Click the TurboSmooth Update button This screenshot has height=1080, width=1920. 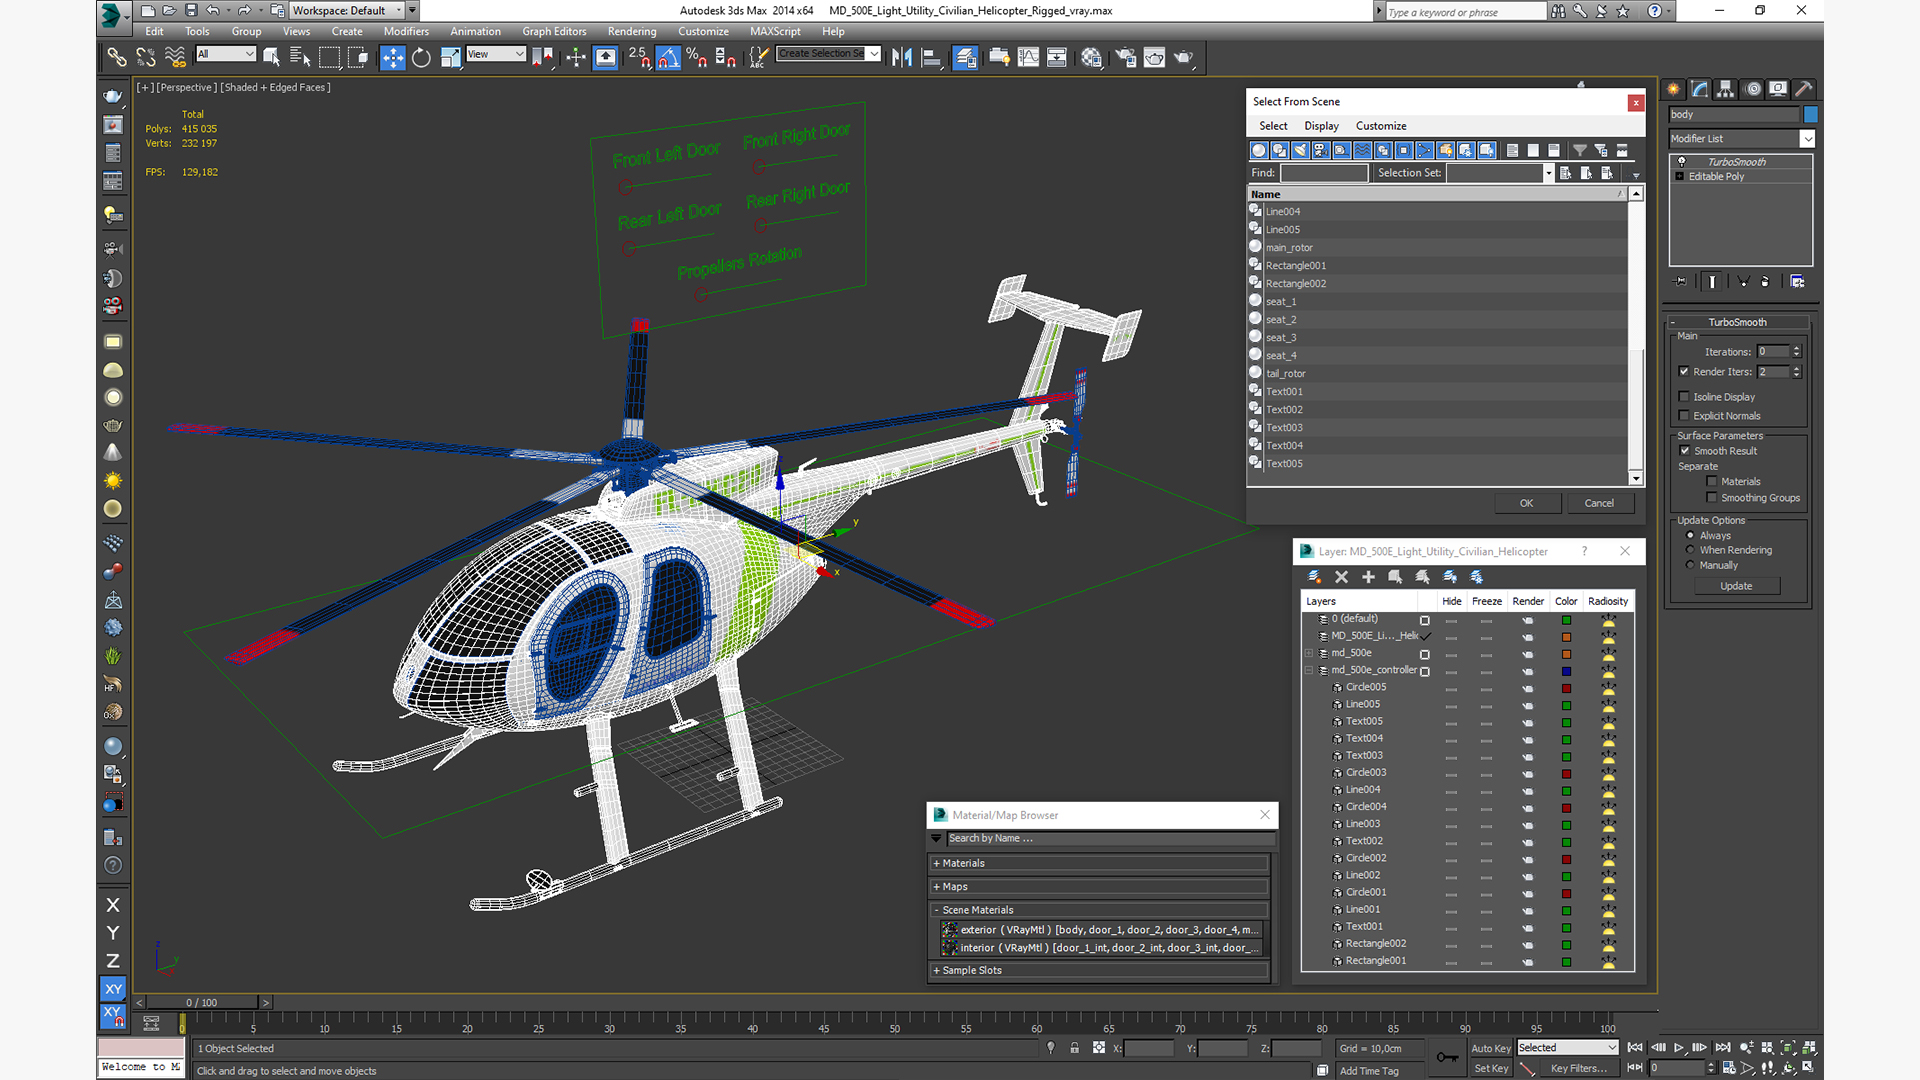(1736, 587)
